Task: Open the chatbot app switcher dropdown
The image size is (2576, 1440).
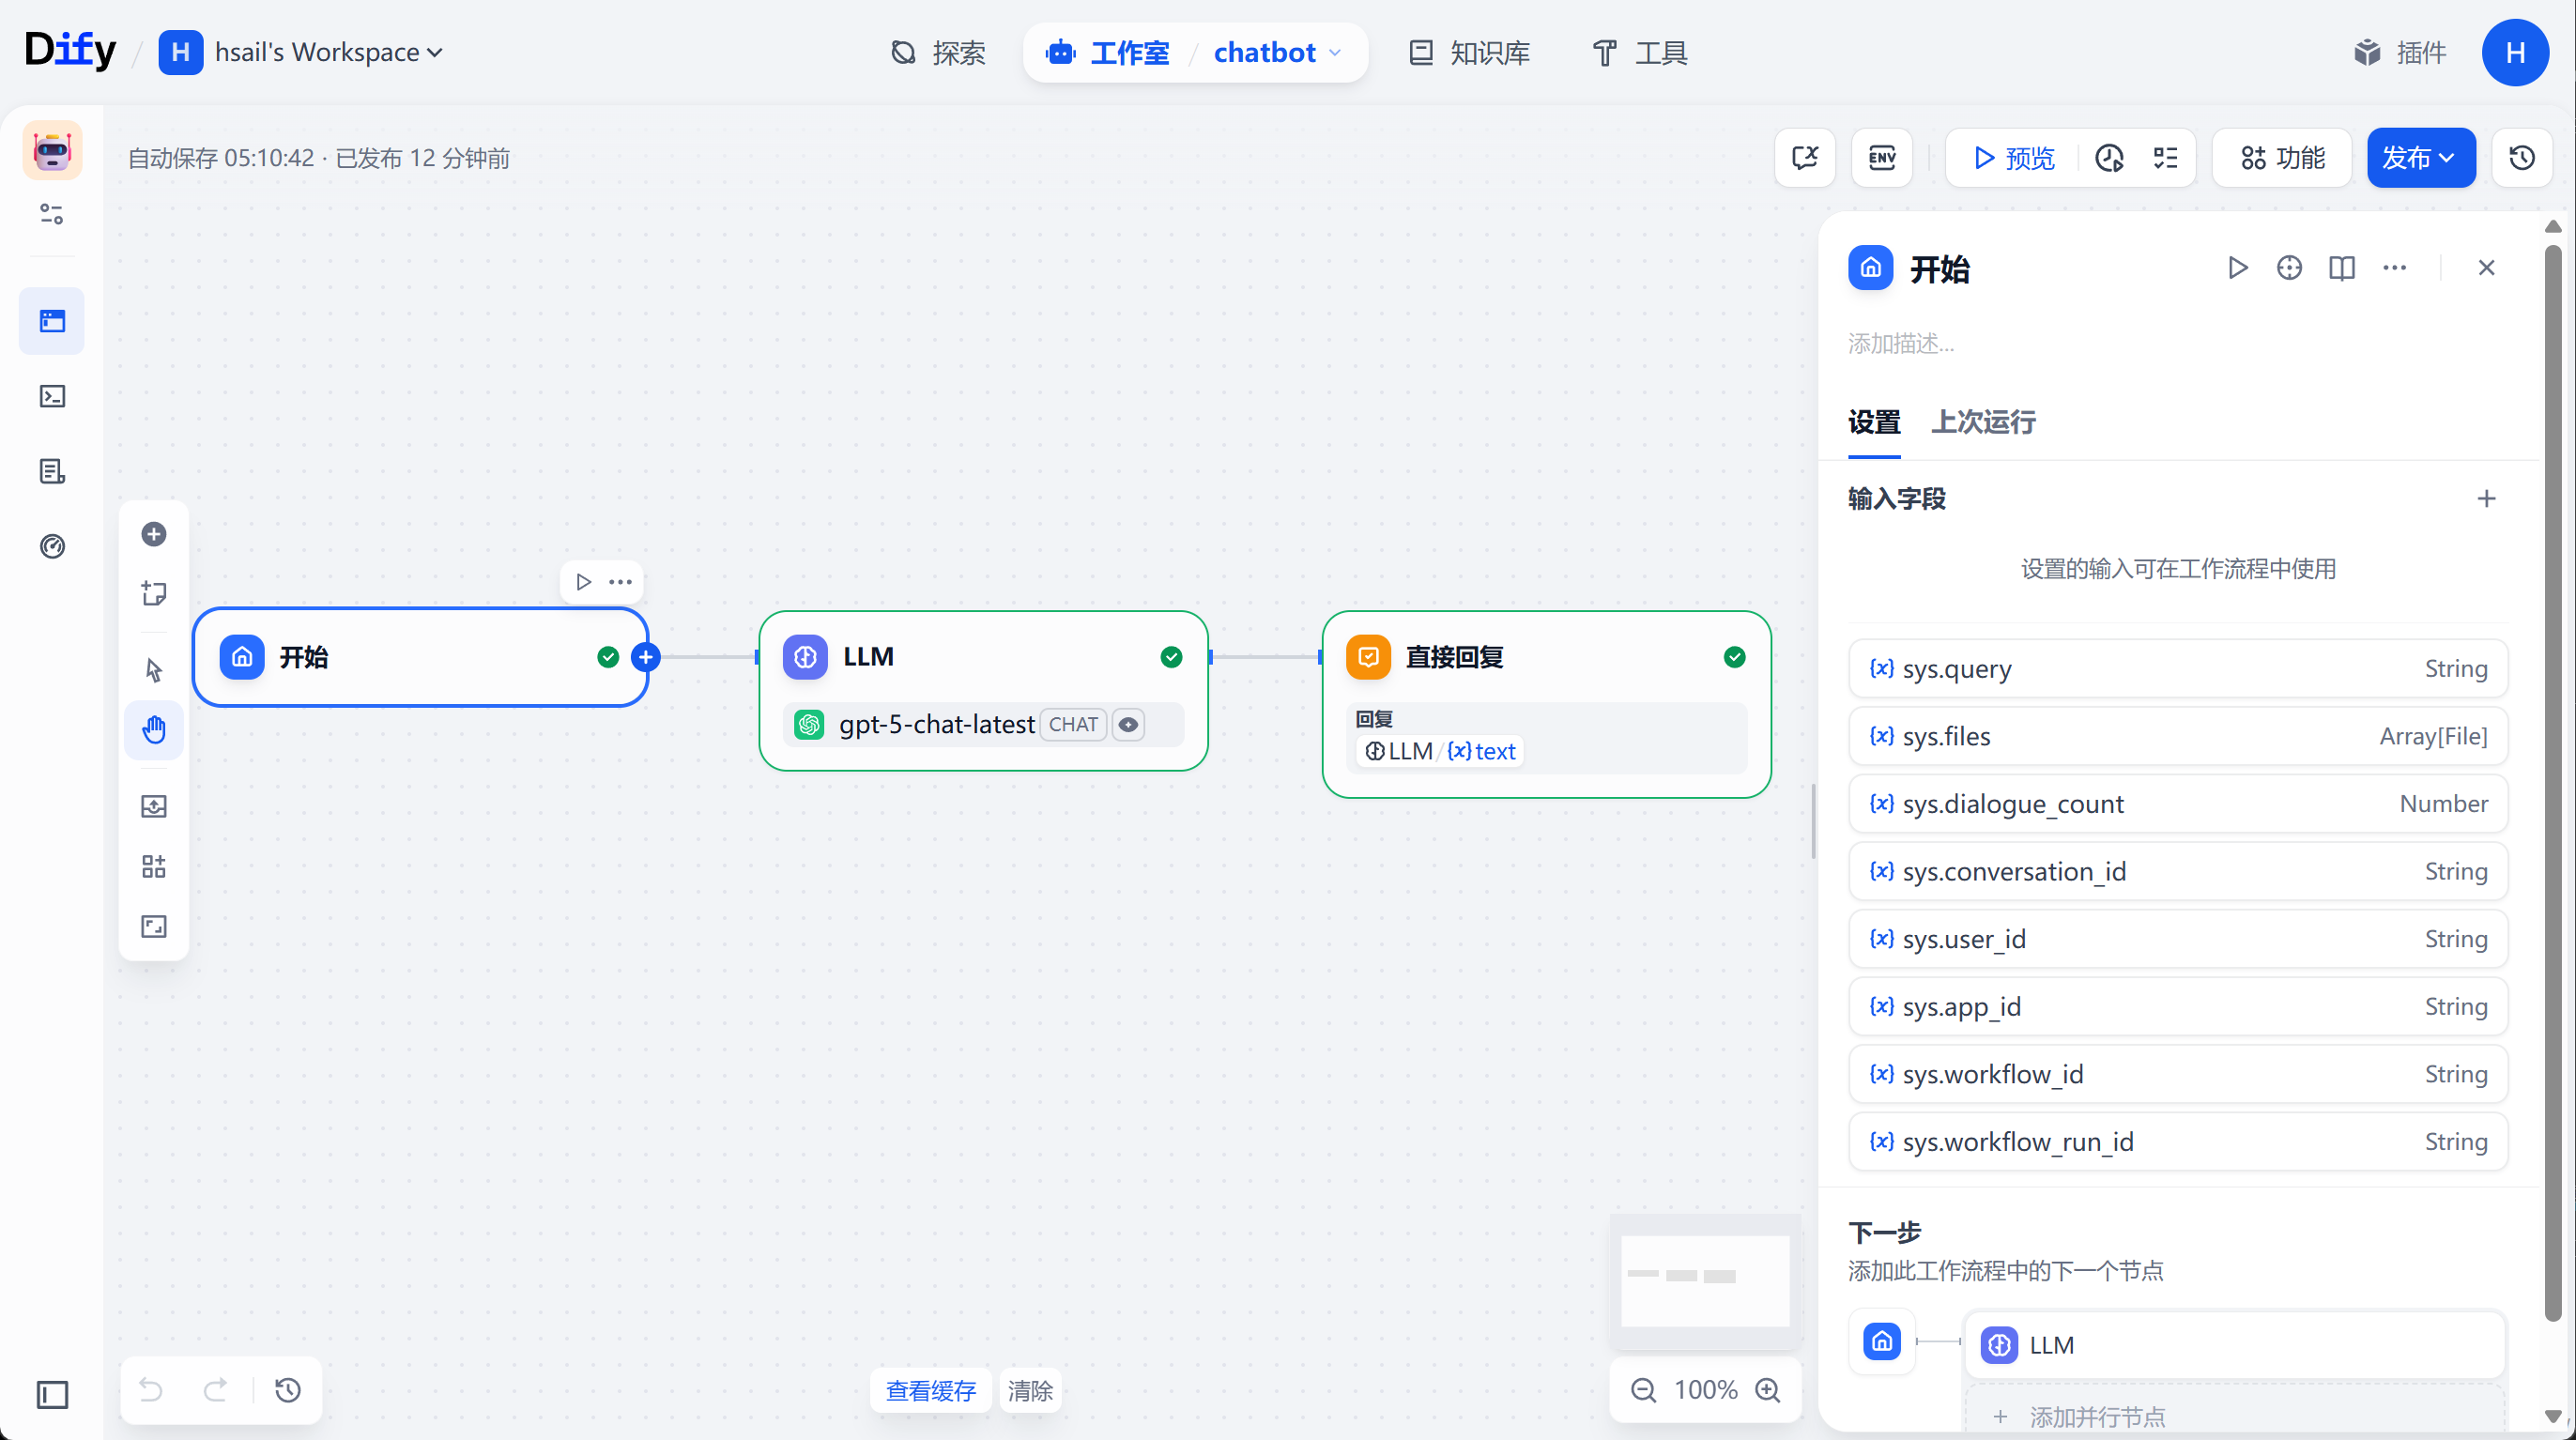Action: 1277,52
